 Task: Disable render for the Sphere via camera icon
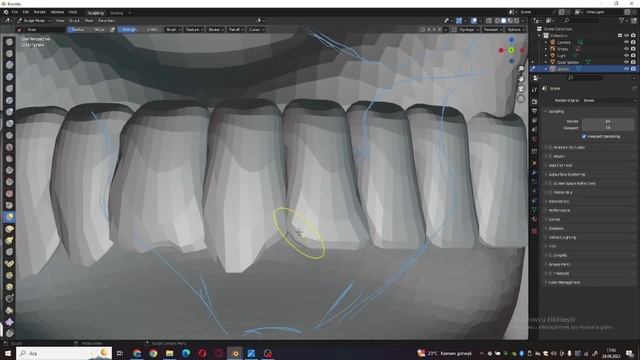click(x=633, y=69)
